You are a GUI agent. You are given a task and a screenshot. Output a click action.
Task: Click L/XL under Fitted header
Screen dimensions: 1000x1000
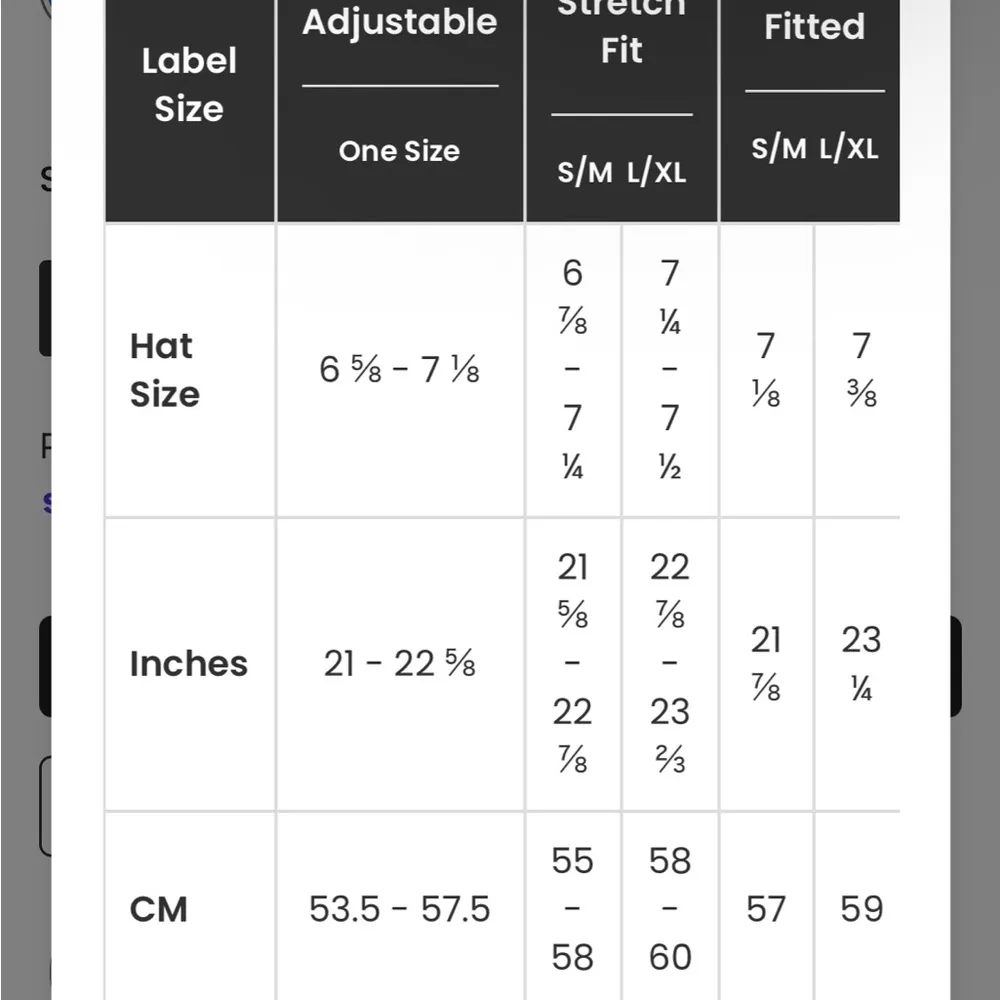click(849, 149)
